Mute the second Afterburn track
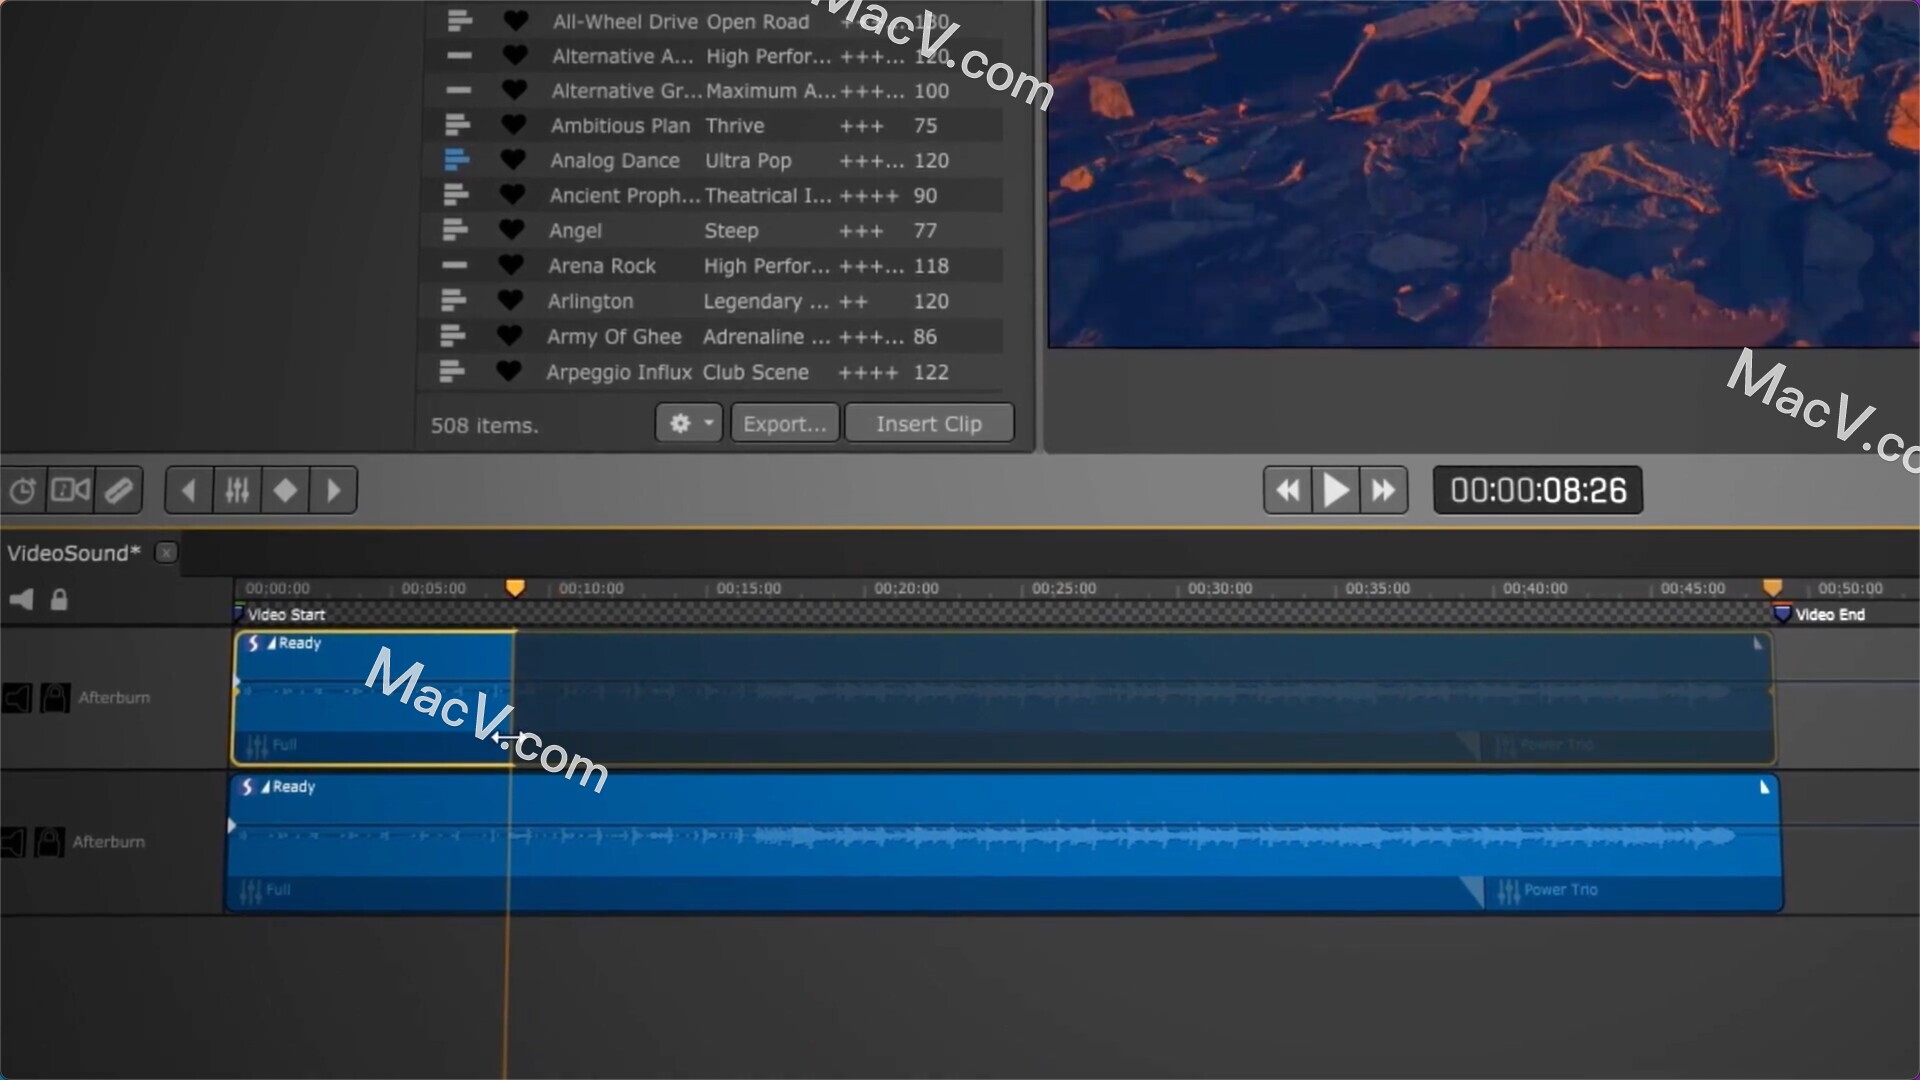This screenshot has height=1080, width=1920. coord(13,842)
